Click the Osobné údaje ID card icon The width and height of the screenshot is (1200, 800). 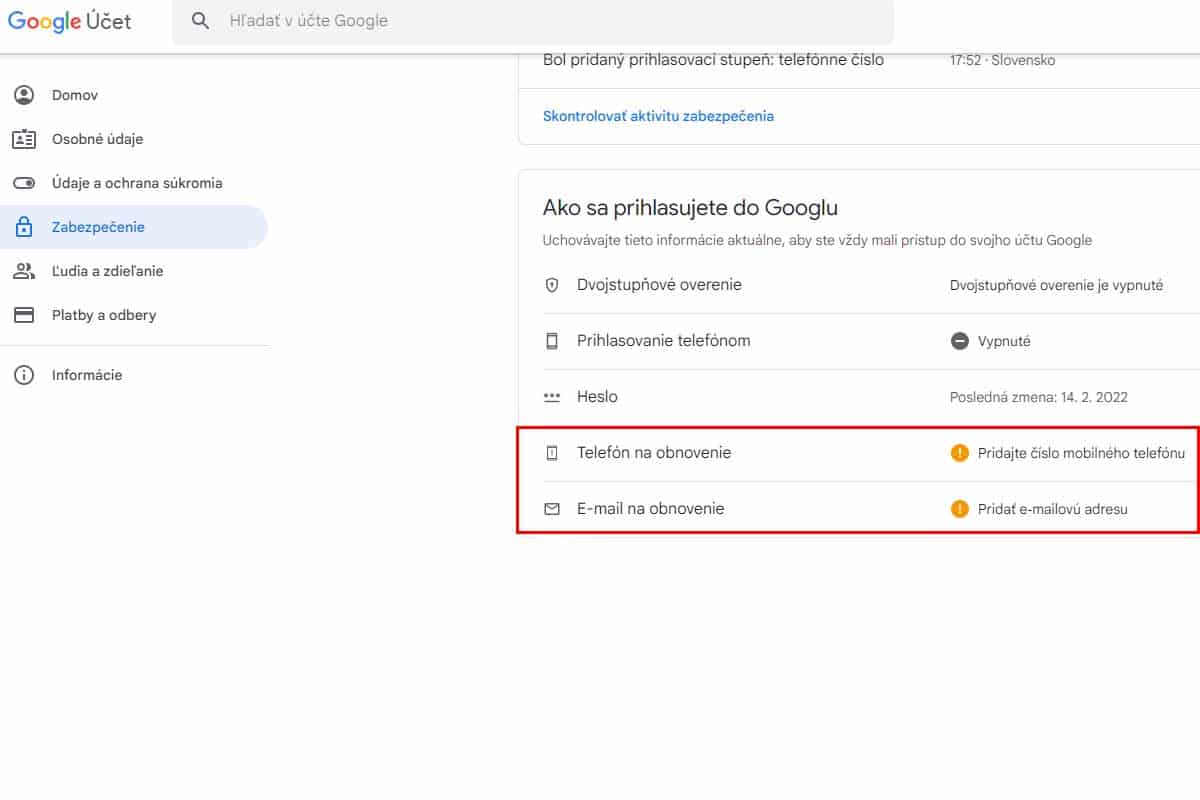(24, 139)
